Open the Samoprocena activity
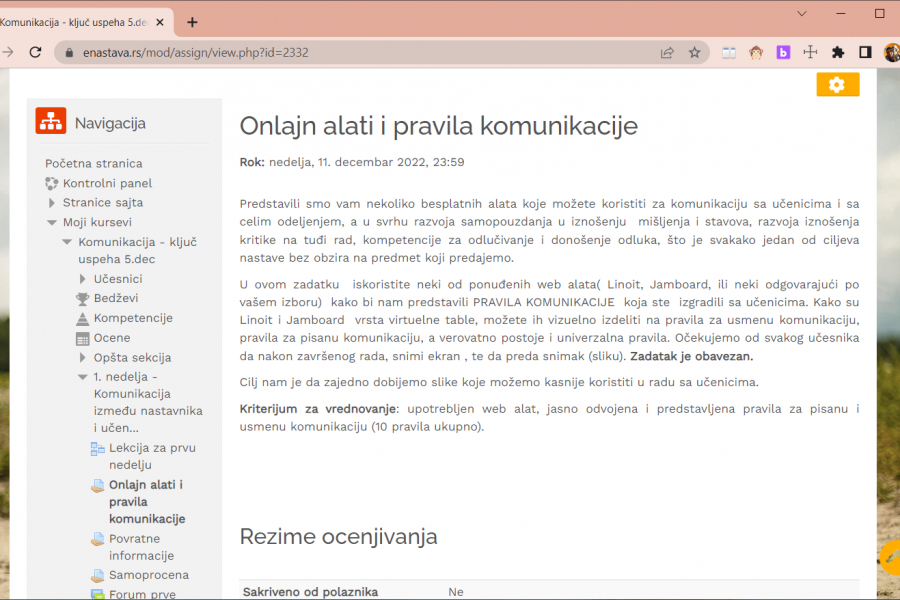The height and width of the screenshot is (600, 900). coord(149,575)
